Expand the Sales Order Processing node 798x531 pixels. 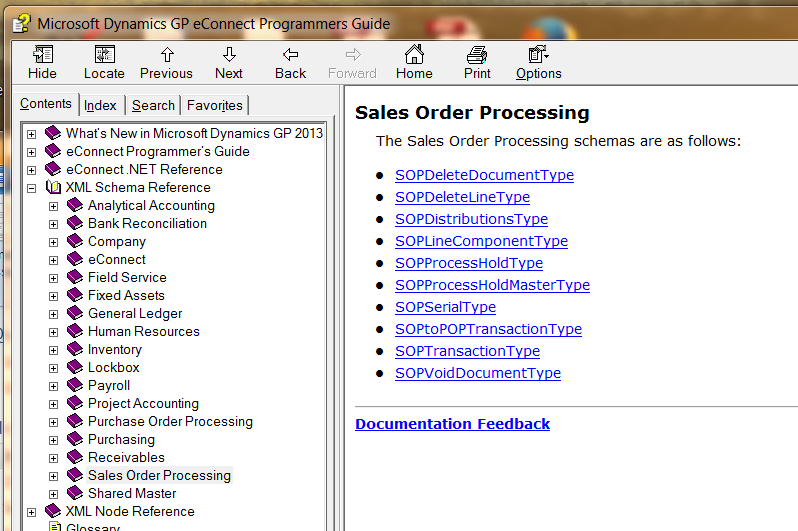(53, 476)
